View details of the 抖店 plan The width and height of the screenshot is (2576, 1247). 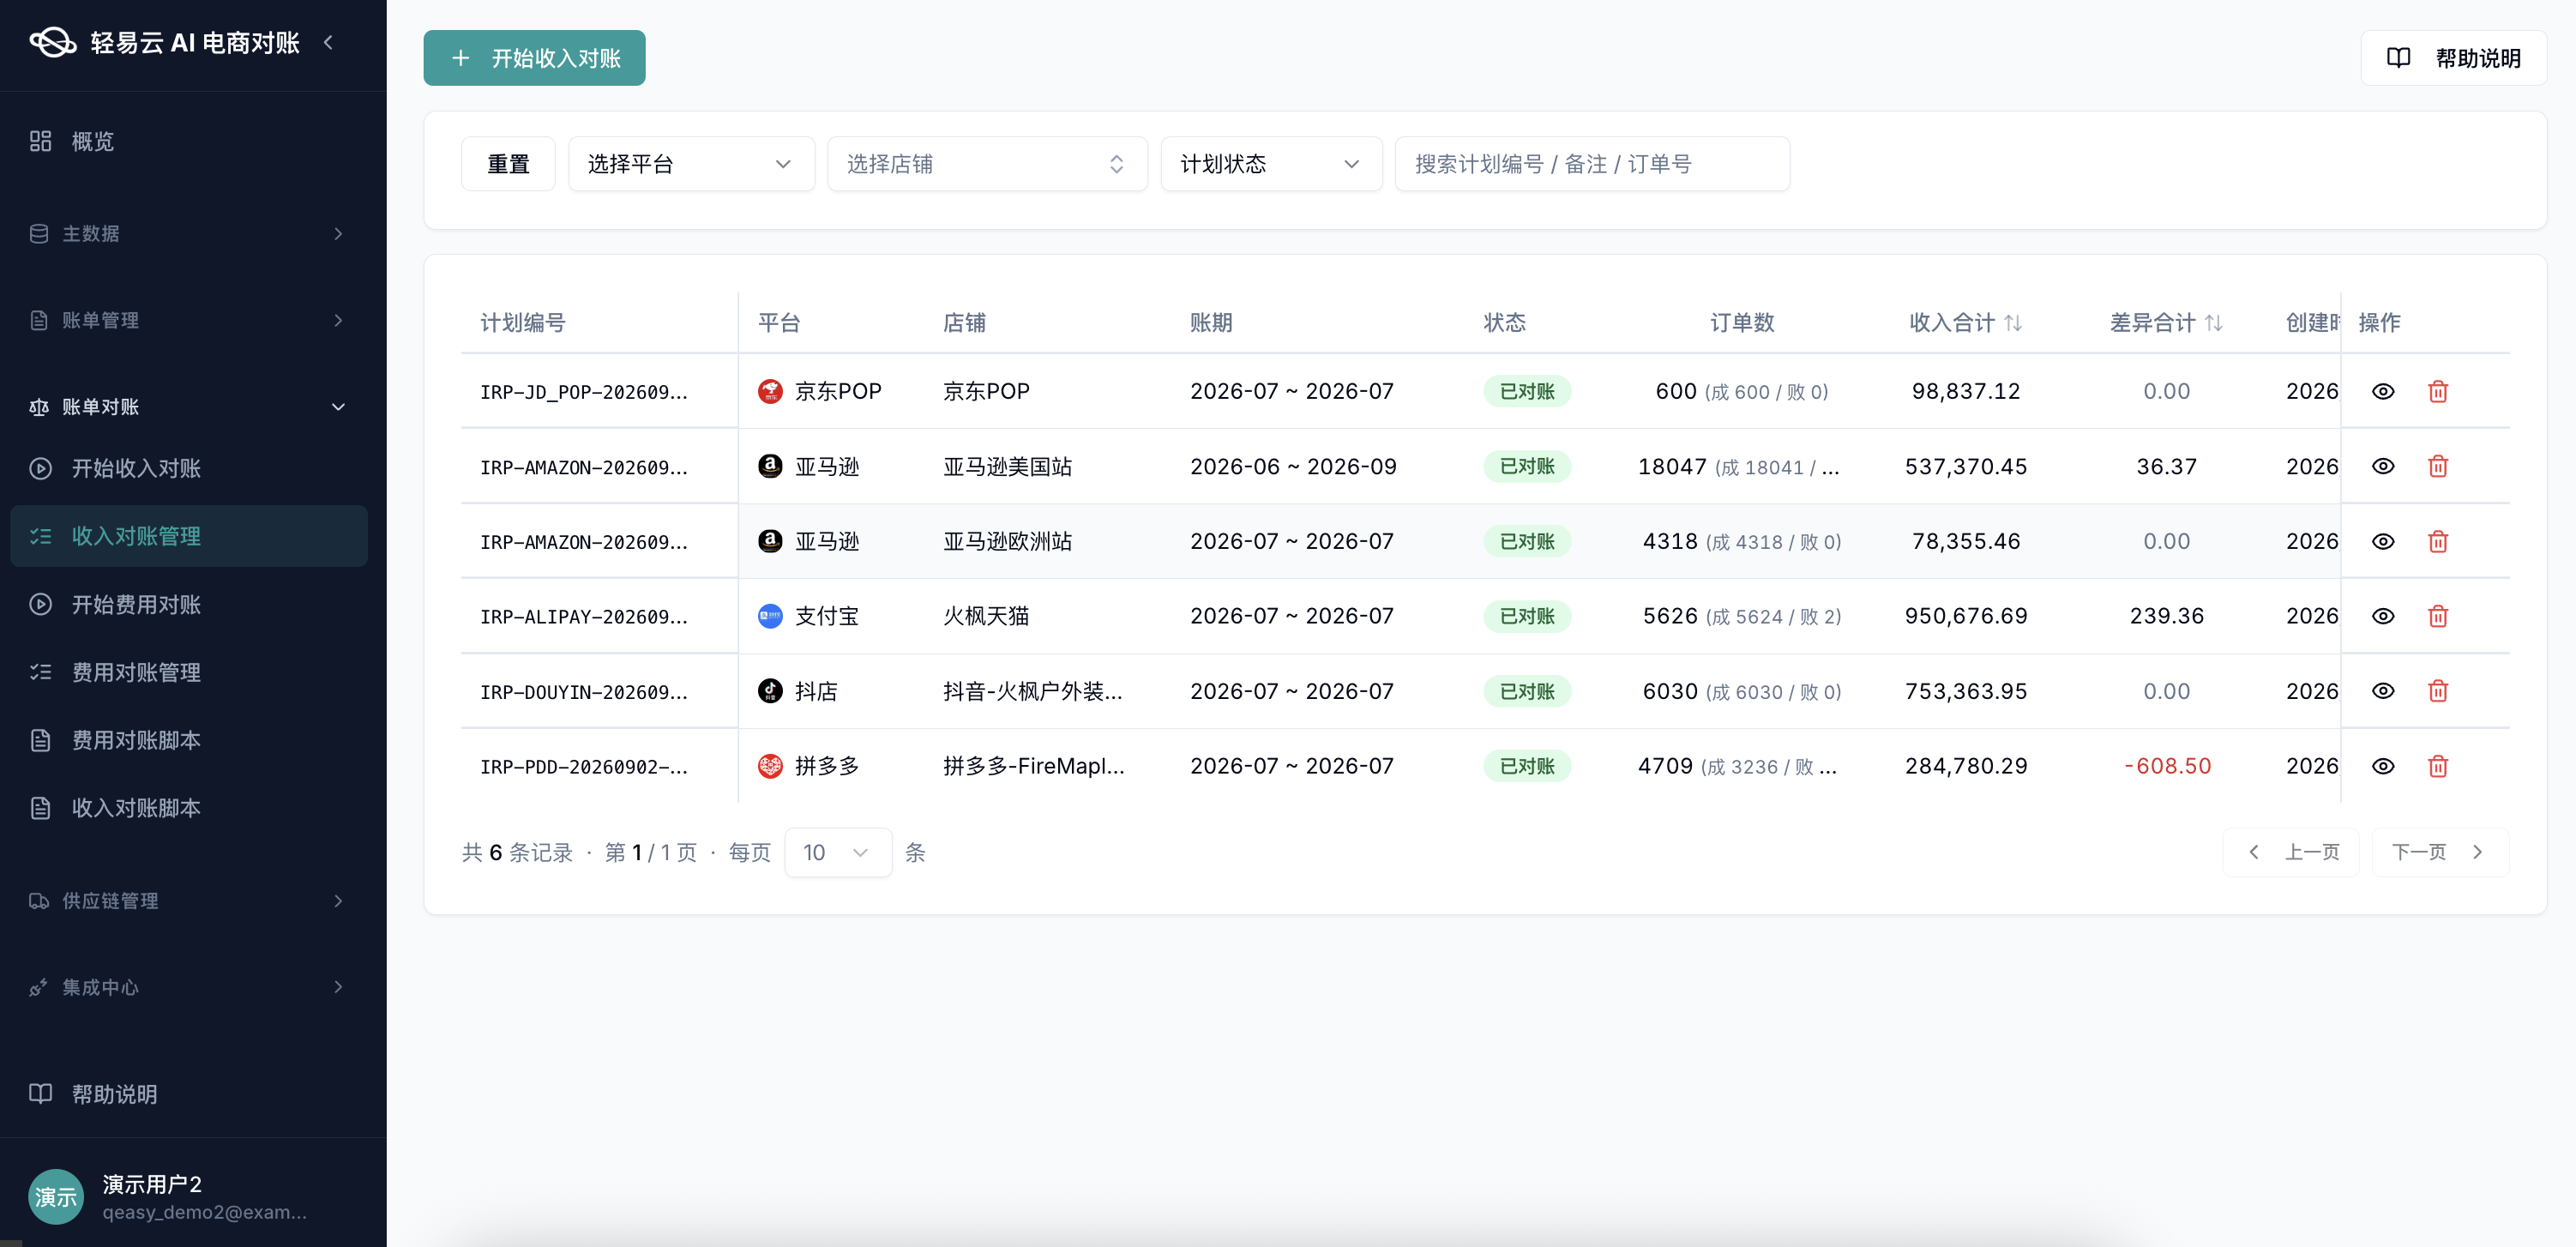tap(2383, 691)
